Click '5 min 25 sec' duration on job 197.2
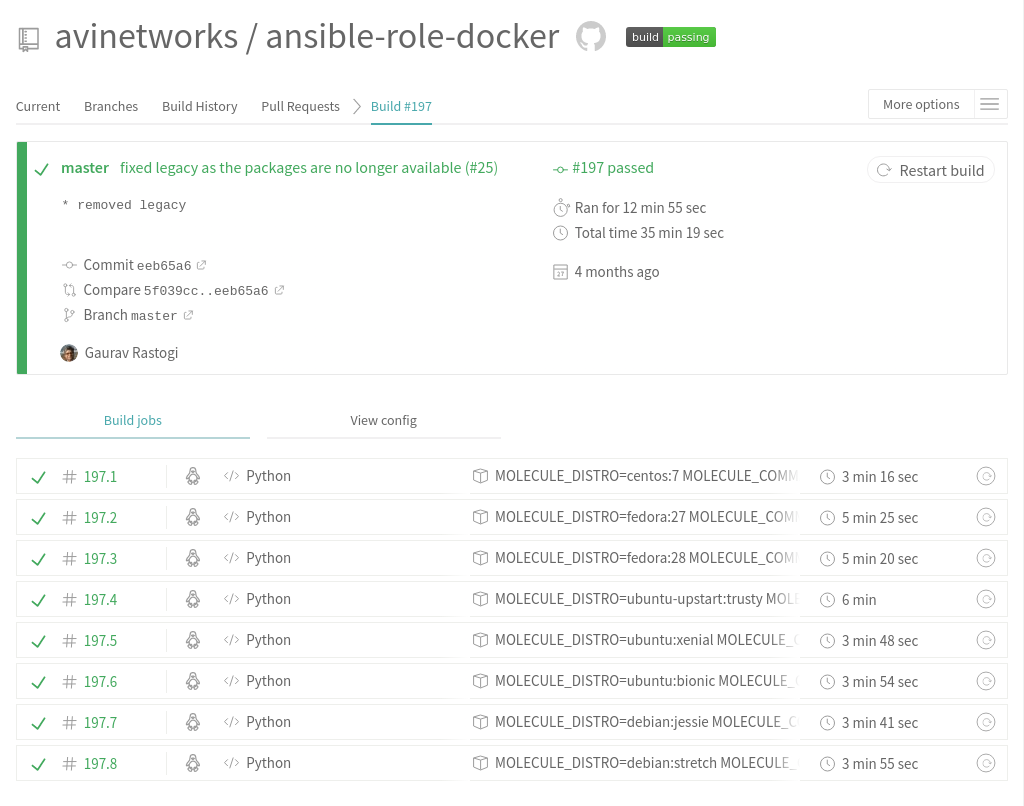Image resolution: width=1024 pixels, height=806 pixels. (880, 518)
